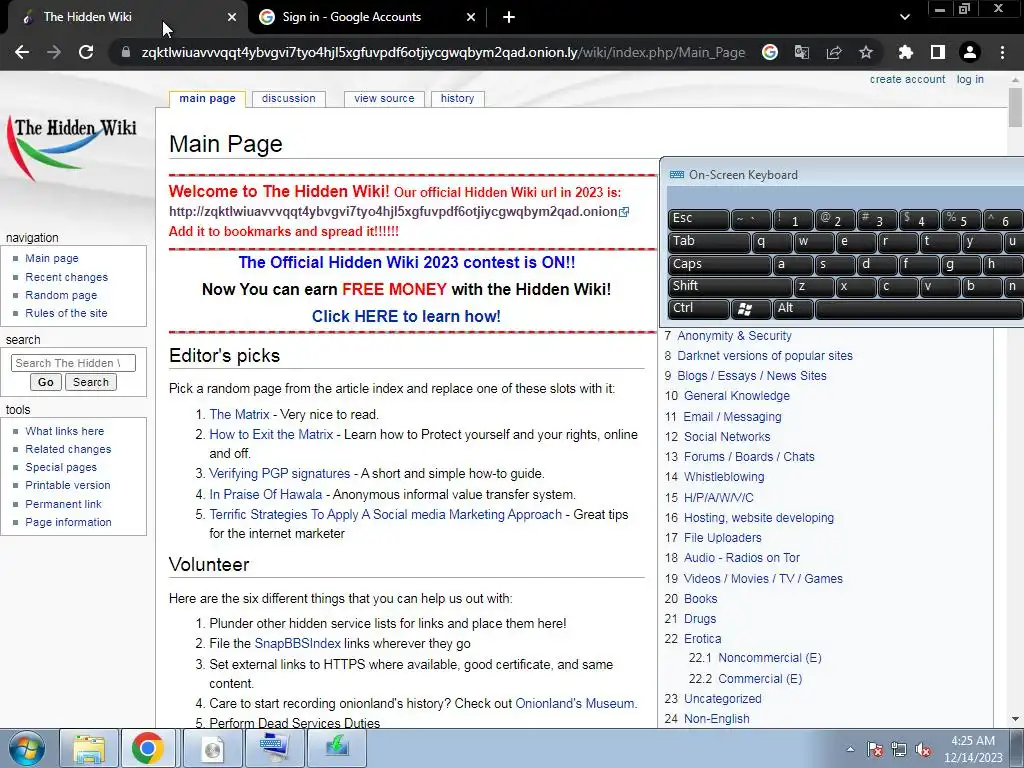Click the Chrome taskbar icon
Image resolution: width=1024 pixels, height=768 pixels.
click(148, 748)
